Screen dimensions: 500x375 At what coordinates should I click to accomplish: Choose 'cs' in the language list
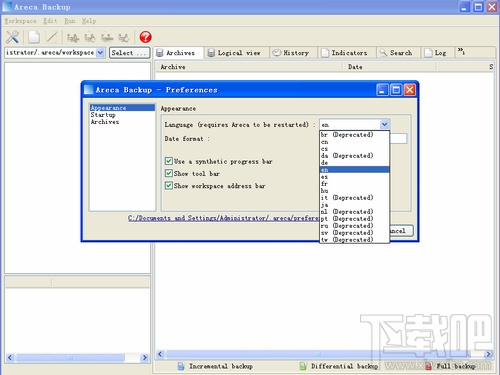click(354, 149)
